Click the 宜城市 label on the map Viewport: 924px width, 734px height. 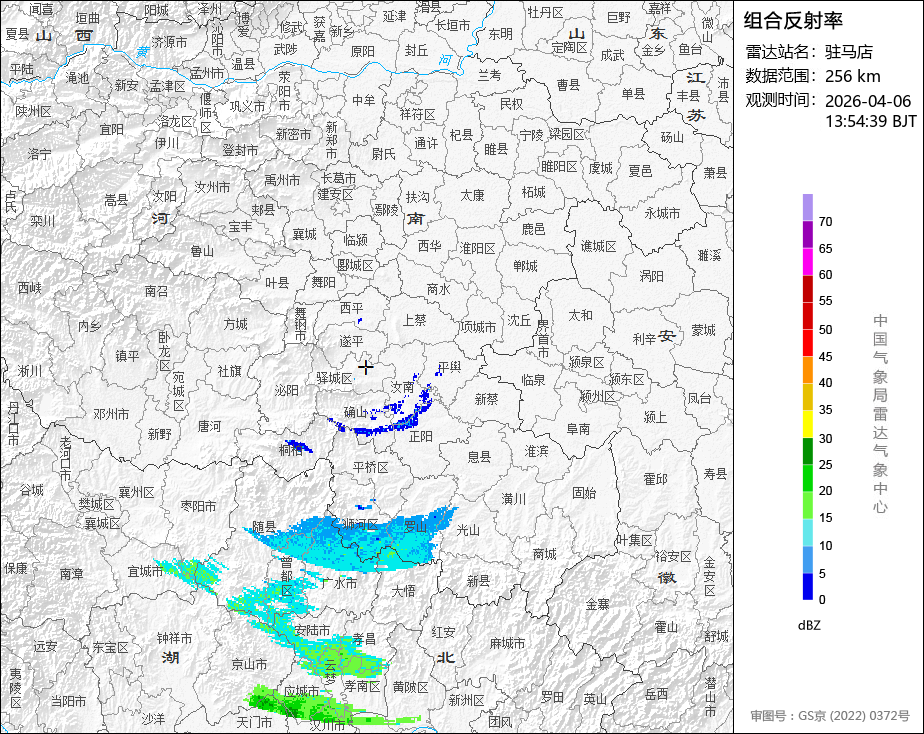(x=146, y=571)
